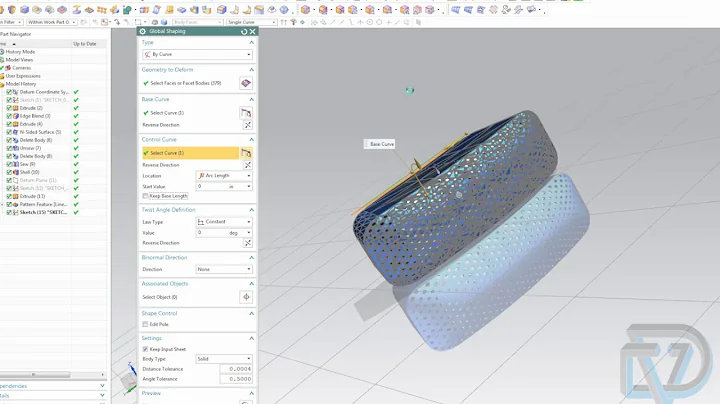Click Control Curve Reverse Direction icon
This screenshot has height=404, width=720.
[x=248, y=165]
